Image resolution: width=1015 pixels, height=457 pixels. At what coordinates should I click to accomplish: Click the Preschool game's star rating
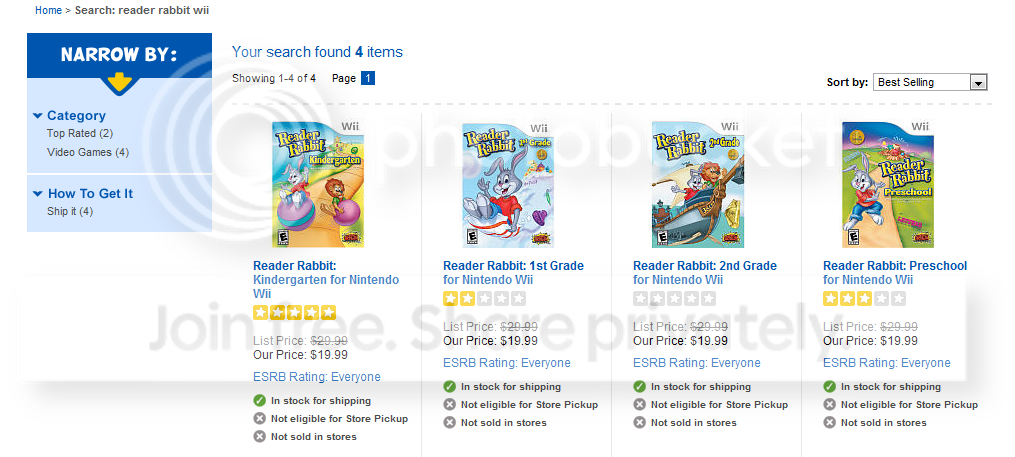pyautogui.click(x=864, y=299)
